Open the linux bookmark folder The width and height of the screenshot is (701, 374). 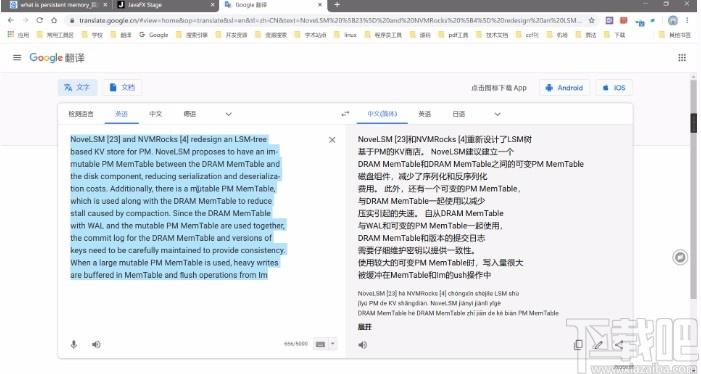[x=346, y=34]
